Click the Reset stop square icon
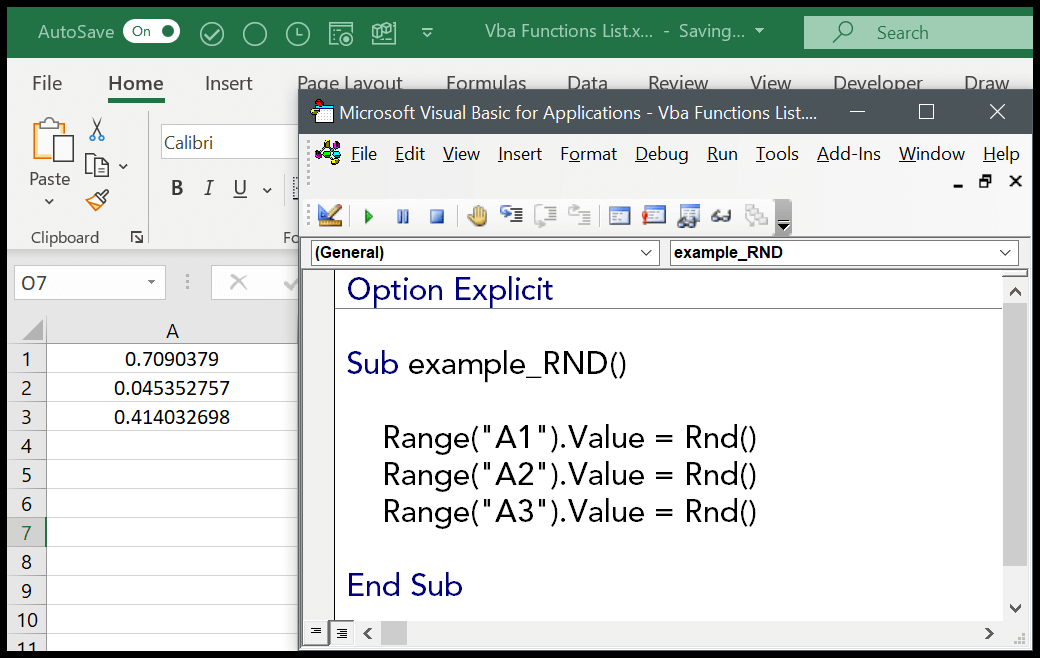Viewport: 1040px width, 658px height. (436, 216)
